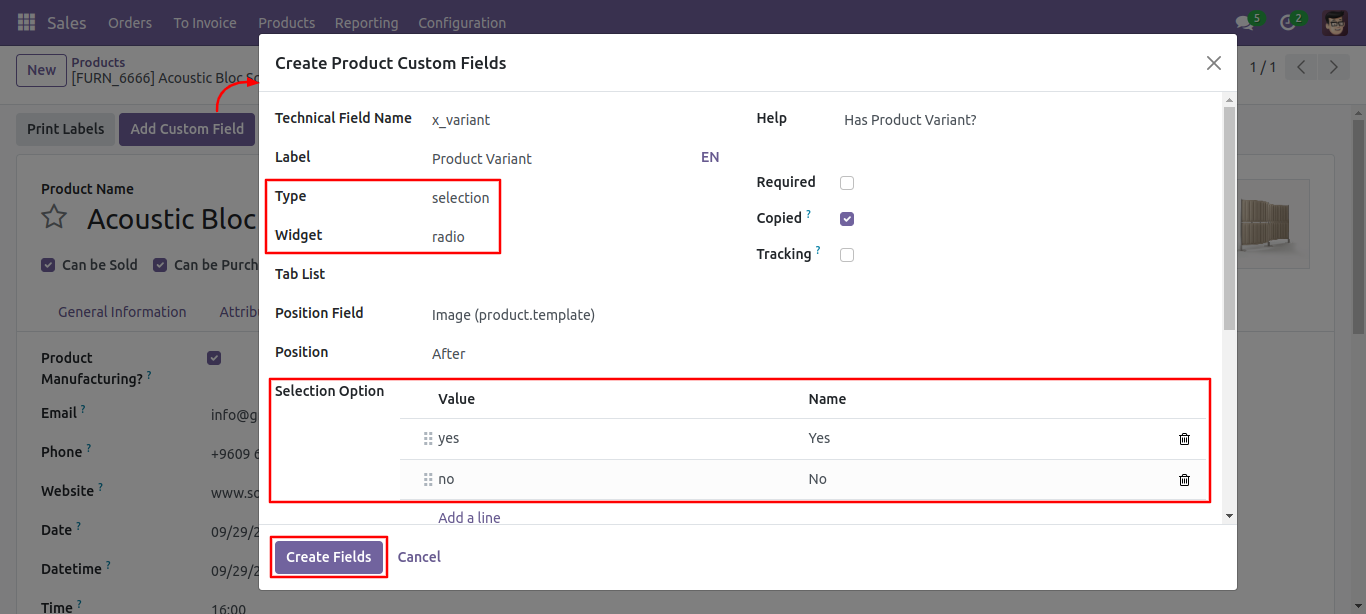Click the scrollbar up arrow in dialog
This screenshot has height=614, width=1366.
tap(1229, 99)
